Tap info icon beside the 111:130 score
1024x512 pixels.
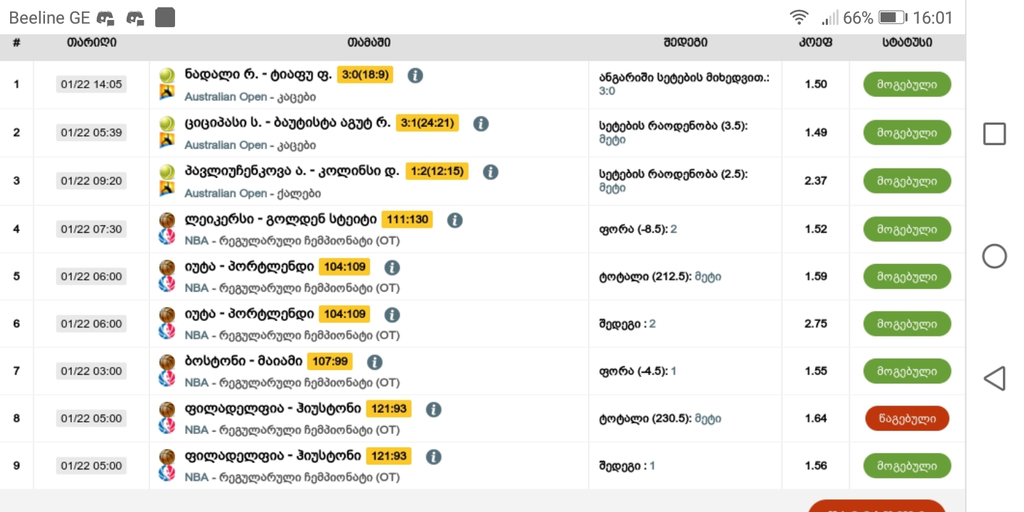[455, 220]
